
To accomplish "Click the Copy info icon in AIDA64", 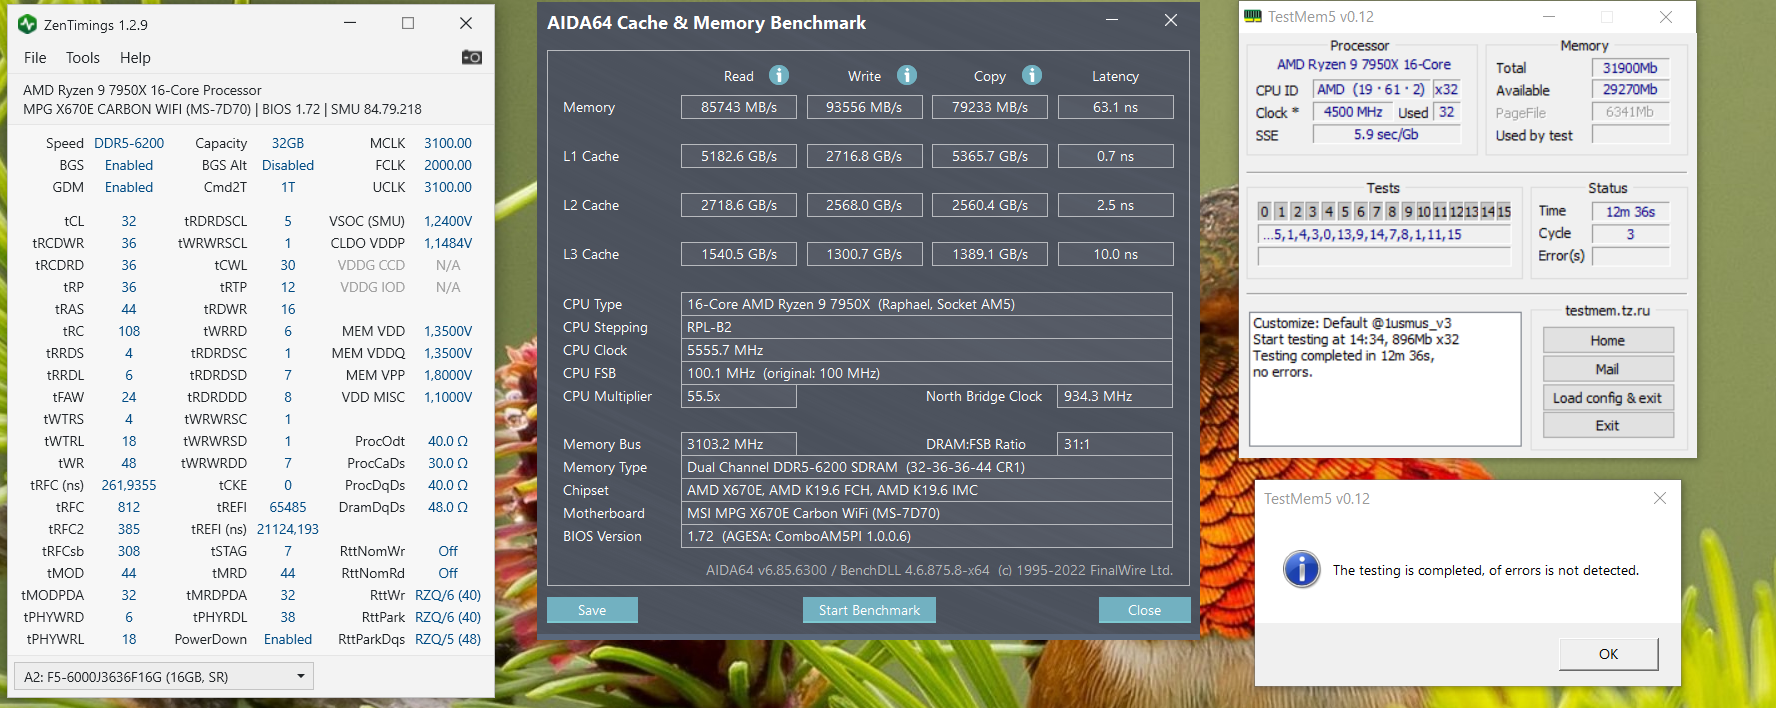I will (1032, 75).
